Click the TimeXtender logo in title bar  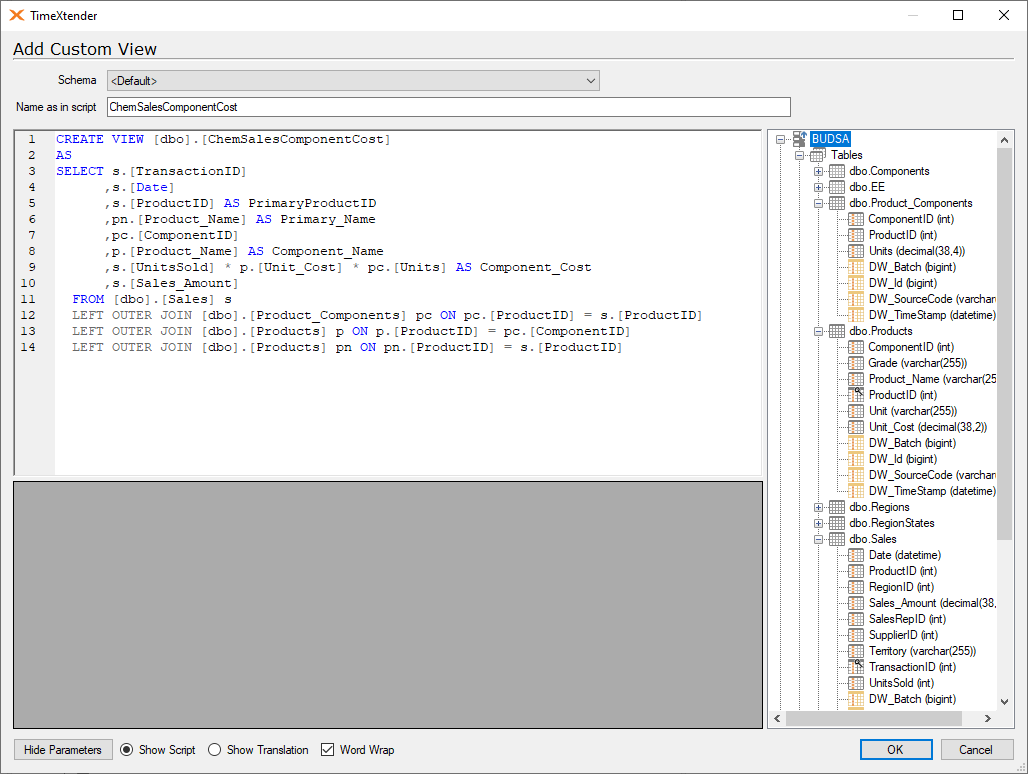[x=16, y=15]
